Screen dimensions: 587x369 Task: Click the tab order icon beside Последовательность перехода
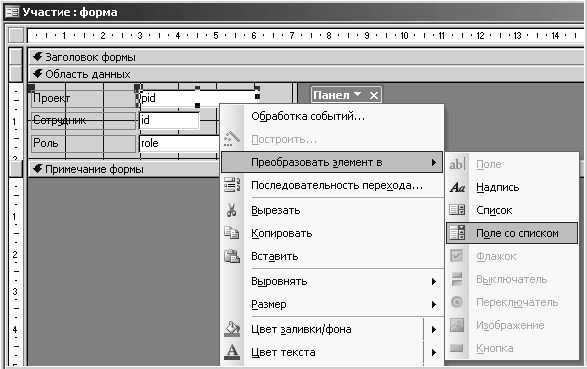point(232,185)
